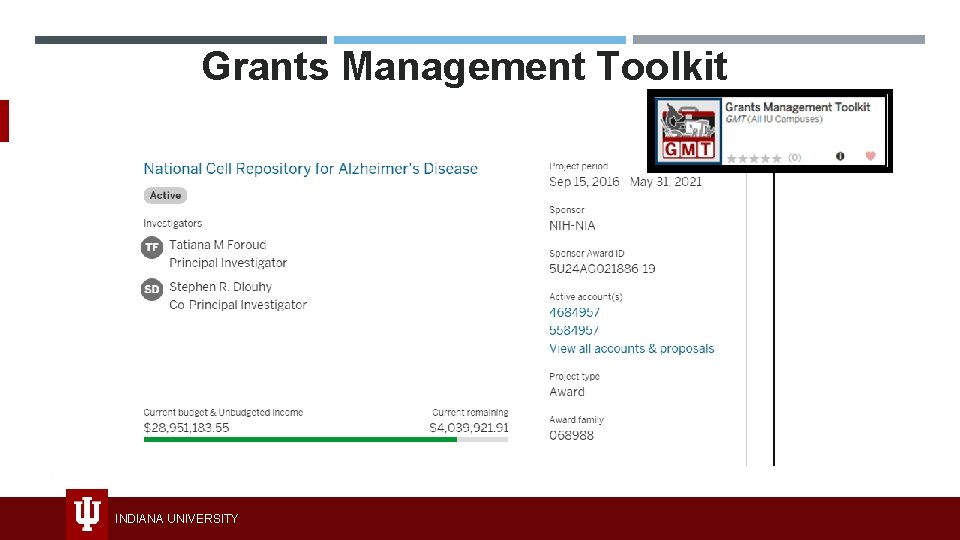Open info icon on Grants Management Toolkit card
Screen dimensions: 960x540
click(x=840, y=156)
